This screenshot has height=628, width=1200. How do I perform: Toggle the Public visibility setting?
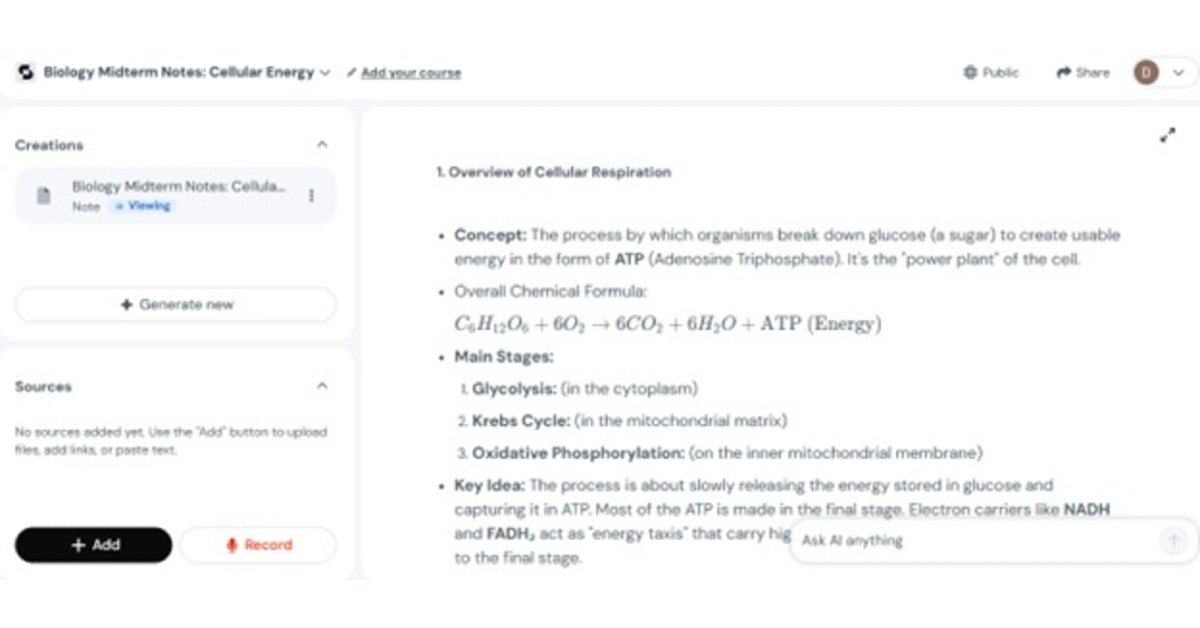pyautogui.click(x=991, y=72)
